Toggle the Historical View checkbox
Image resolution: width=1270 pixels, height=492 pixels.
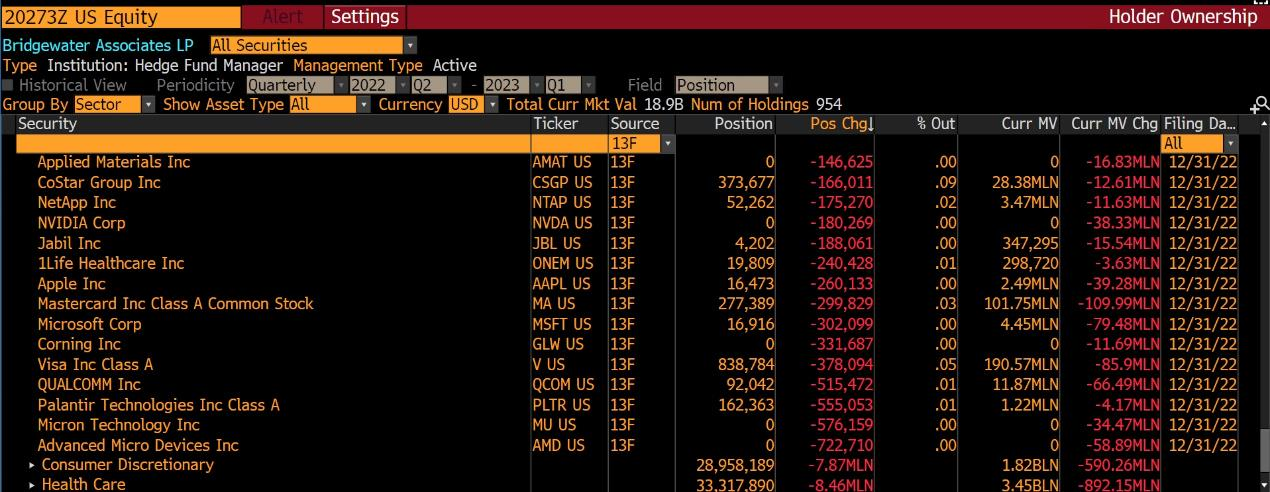[x=9, y=85]
